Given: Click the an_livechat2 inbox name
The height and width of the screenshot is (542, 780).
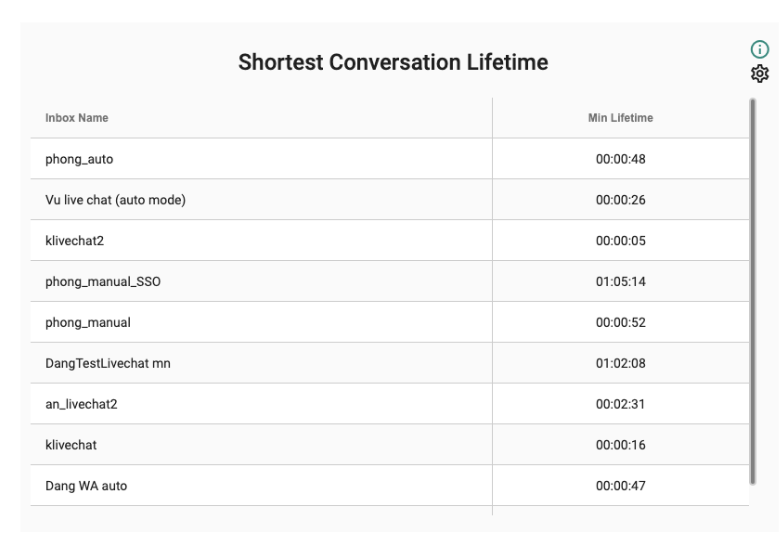Looking at the screenshot, I should click(x=81, y=404).
